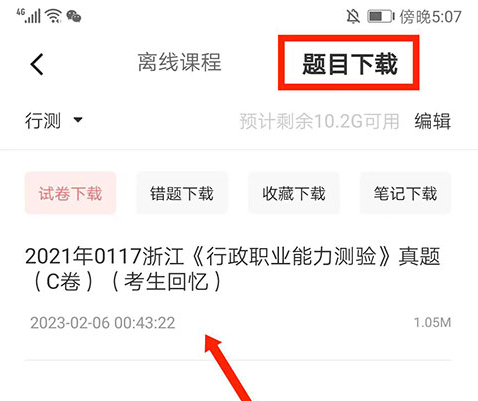478x401 pixels.
Task: Tap the 傍晚5:07 clock
Action: click(430, 17)
